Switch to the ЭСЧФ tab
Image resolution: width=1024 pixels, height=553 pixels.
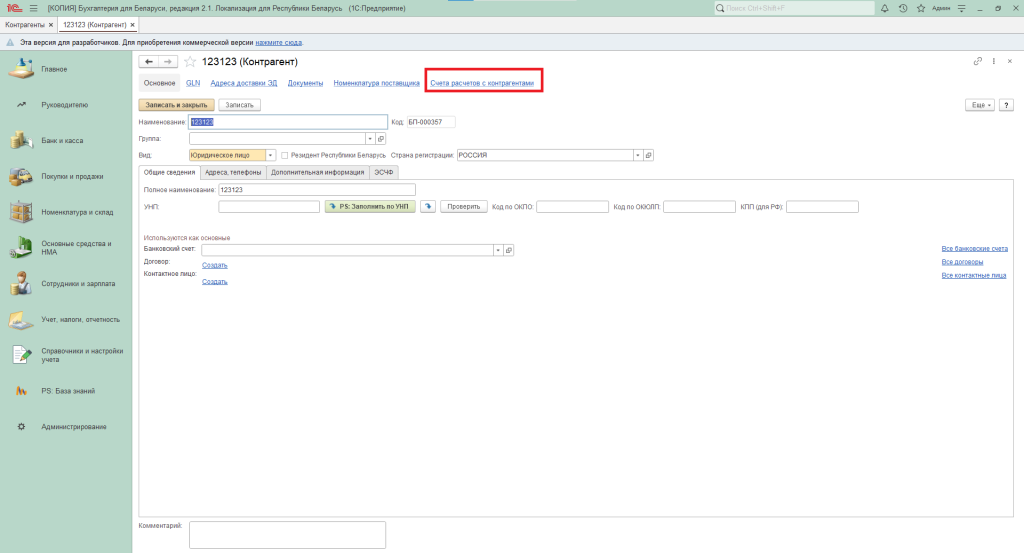(x=384, y=172)
